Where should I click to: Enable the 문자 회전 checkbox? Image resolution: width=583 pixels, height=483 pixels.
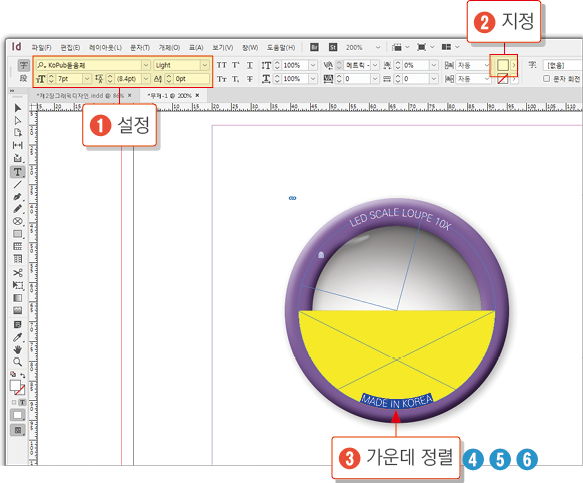click(x=546, y=78)
